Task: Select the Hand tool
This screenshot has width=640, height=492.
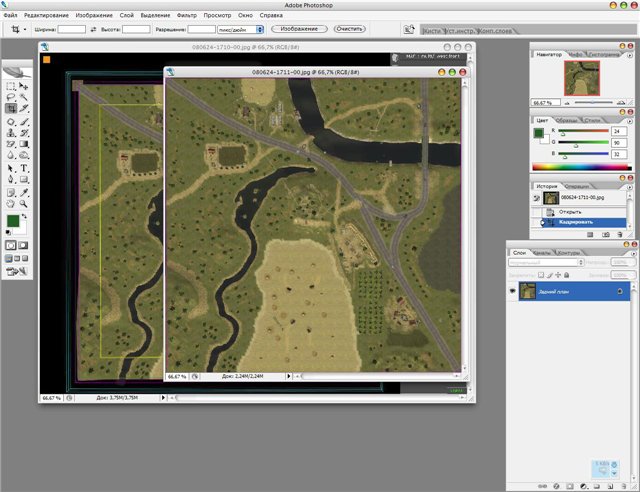Action: (x=11, y=203)
